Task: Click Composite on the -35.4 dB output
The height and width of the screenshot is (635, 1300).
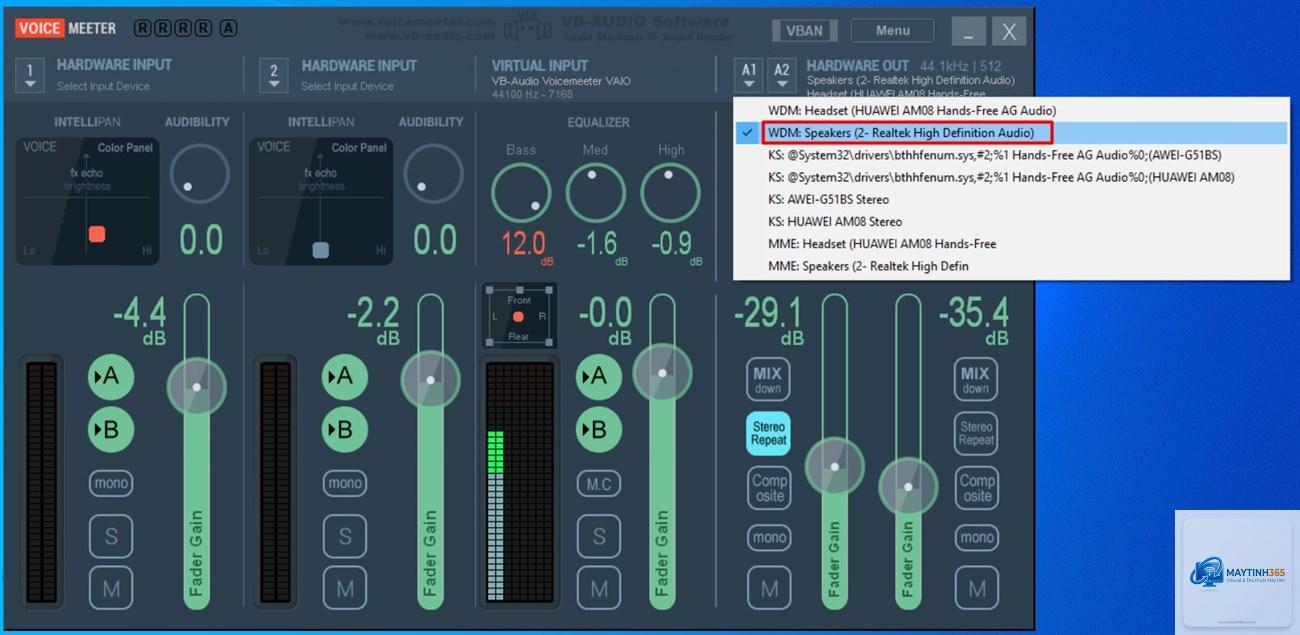Action: pos(976,488)
